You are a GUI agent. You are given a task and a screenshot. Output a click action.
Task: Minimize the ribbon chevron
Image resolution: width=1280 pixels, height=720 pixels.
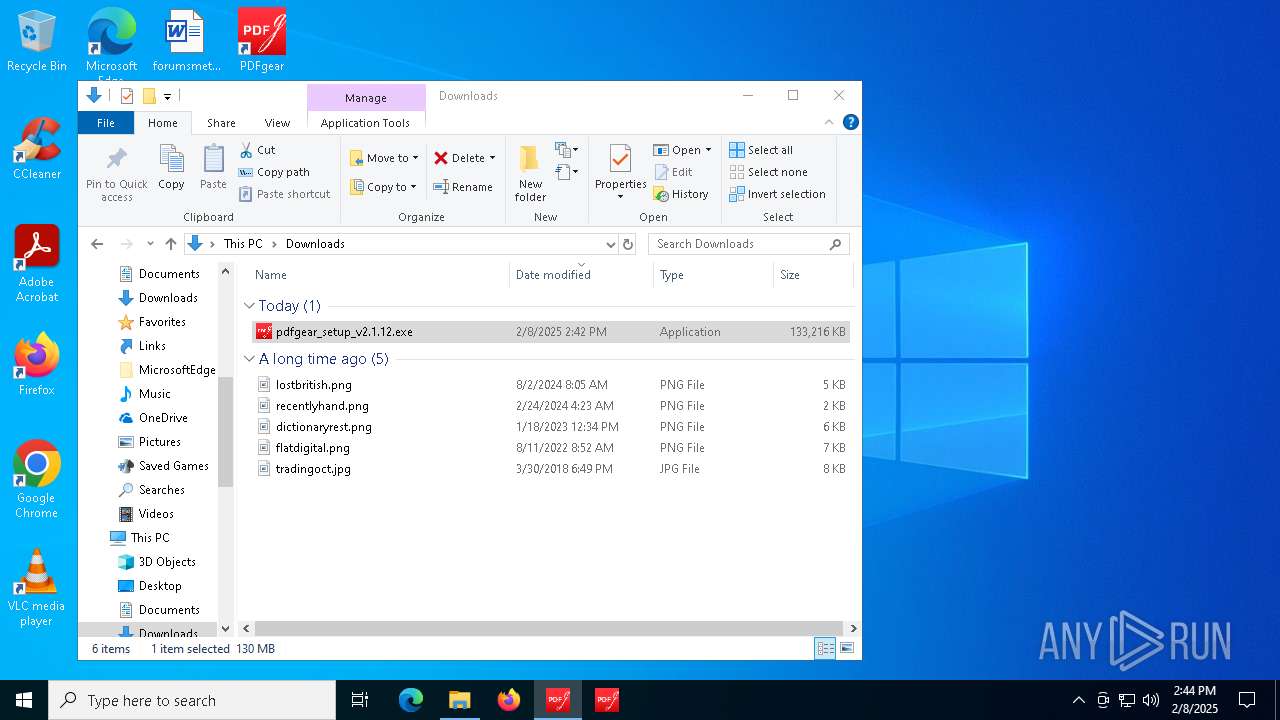[x=829, y=123]
